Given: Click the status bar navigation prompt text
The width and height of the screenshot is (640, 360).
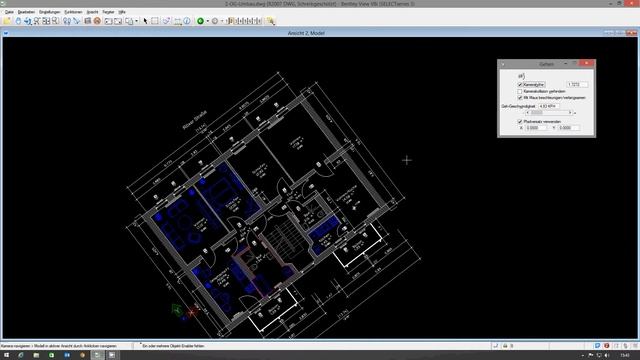Looking at the screenshot, I should point(58,346).
